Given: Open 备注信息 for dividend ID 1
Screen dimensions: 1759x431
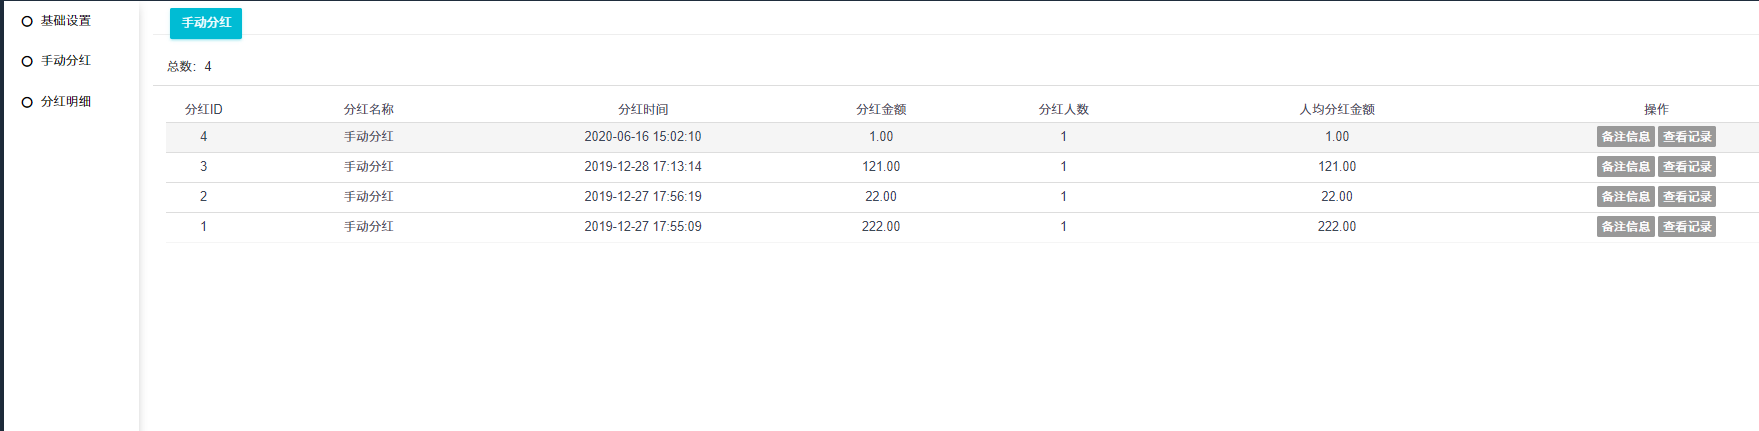Looking at the screenshot, I should coord(1625,227).
